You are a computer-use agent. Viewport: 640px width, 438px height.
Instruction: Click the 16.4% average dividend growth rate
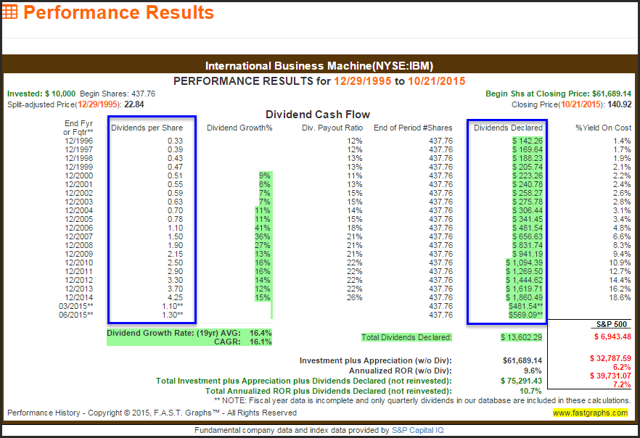pos(261,333)
